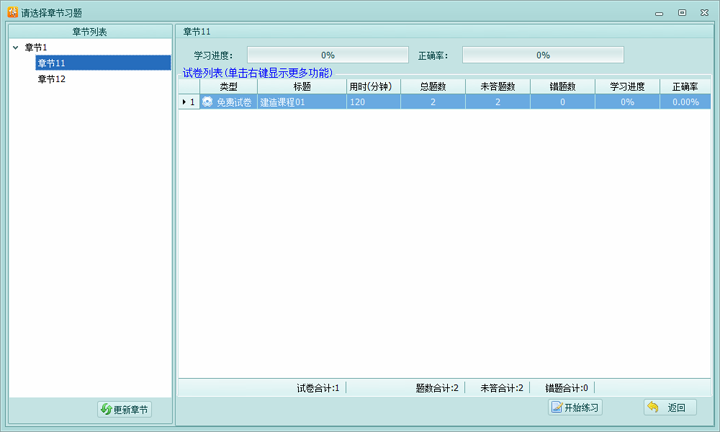Click the 用时(分钟) column header

click(x=370, y=87)
